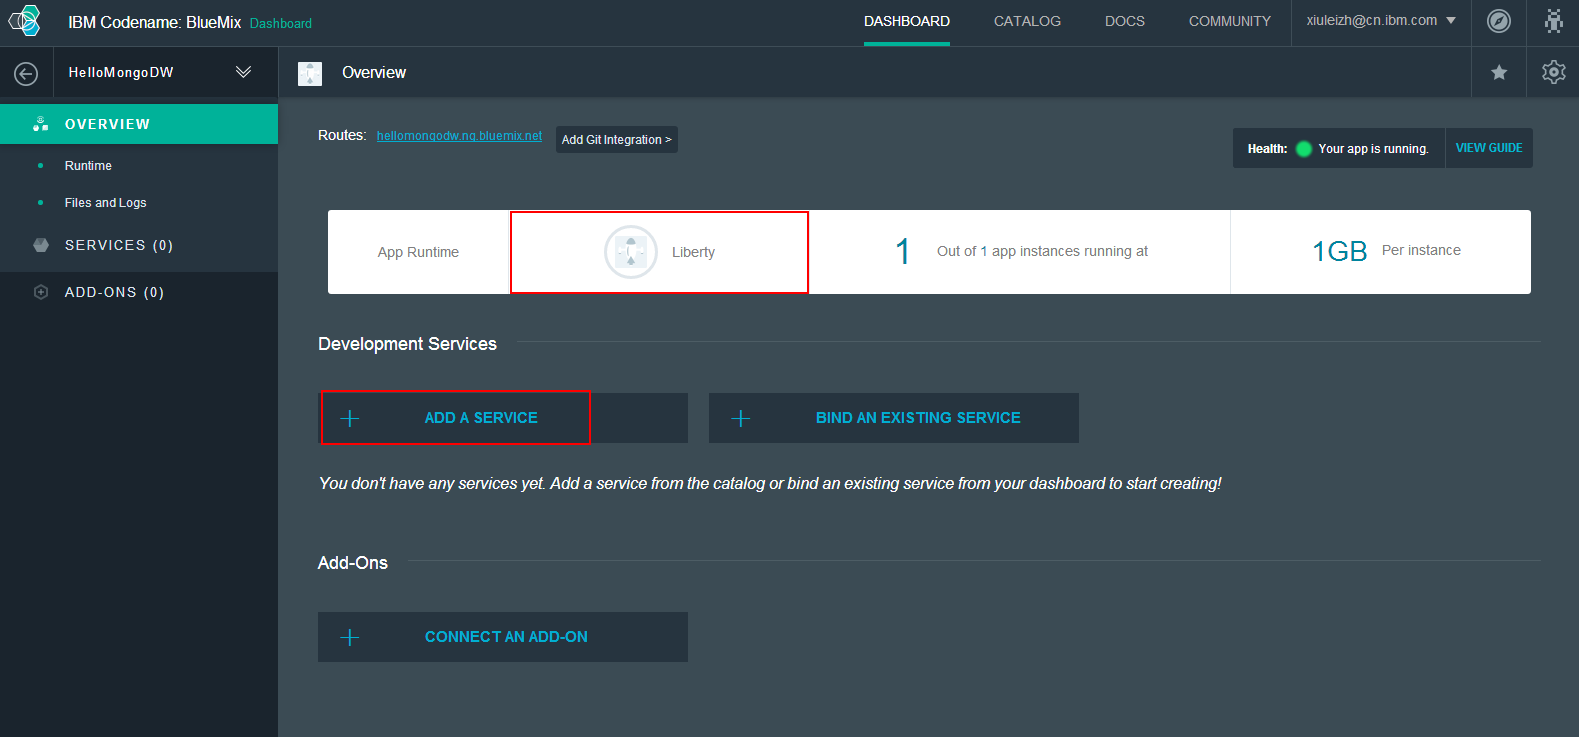Click the App Runtime label
Screen dimensions: 1579x737
tap(418, 252)
